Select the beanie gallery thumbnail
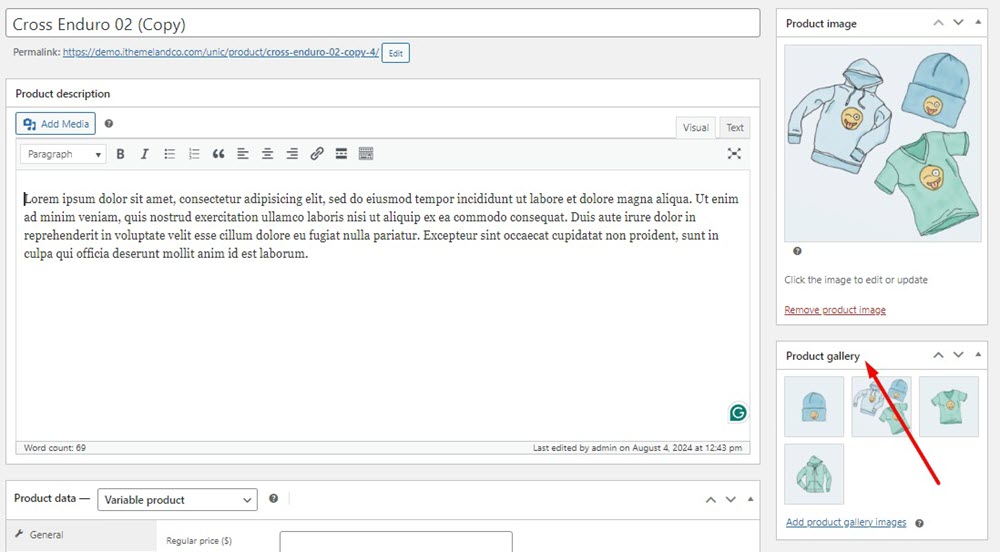The image size is (1000, 552). click(814, 407)
